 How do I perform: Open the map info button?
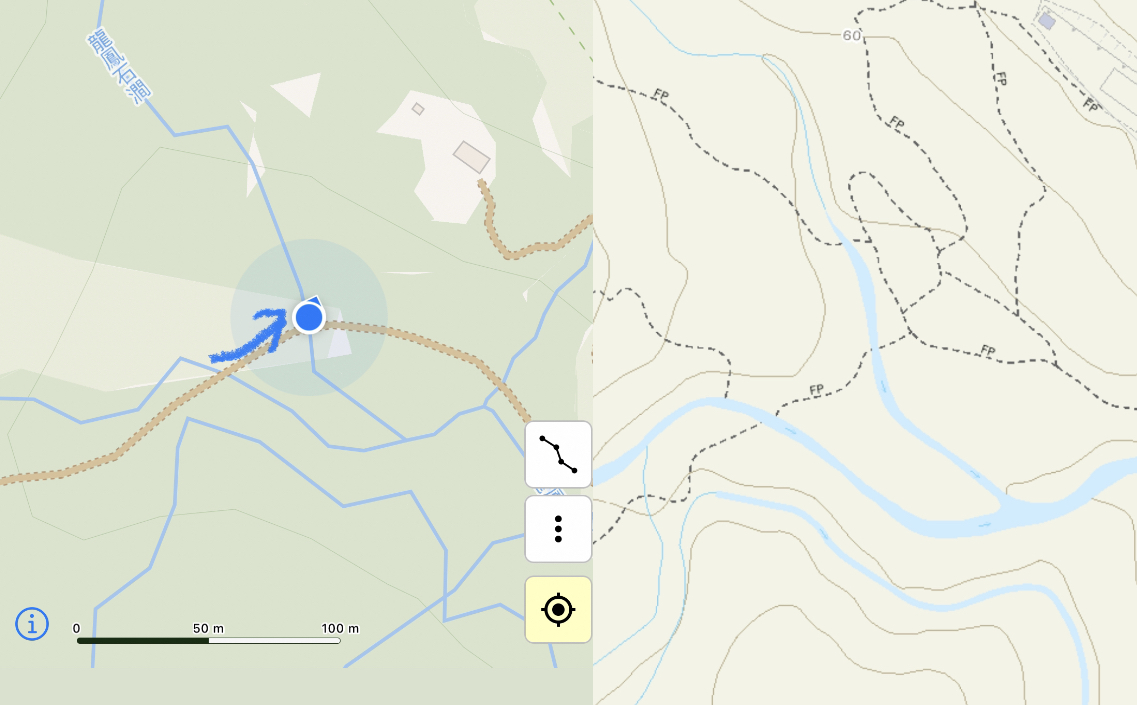click(x=32, y=624)
